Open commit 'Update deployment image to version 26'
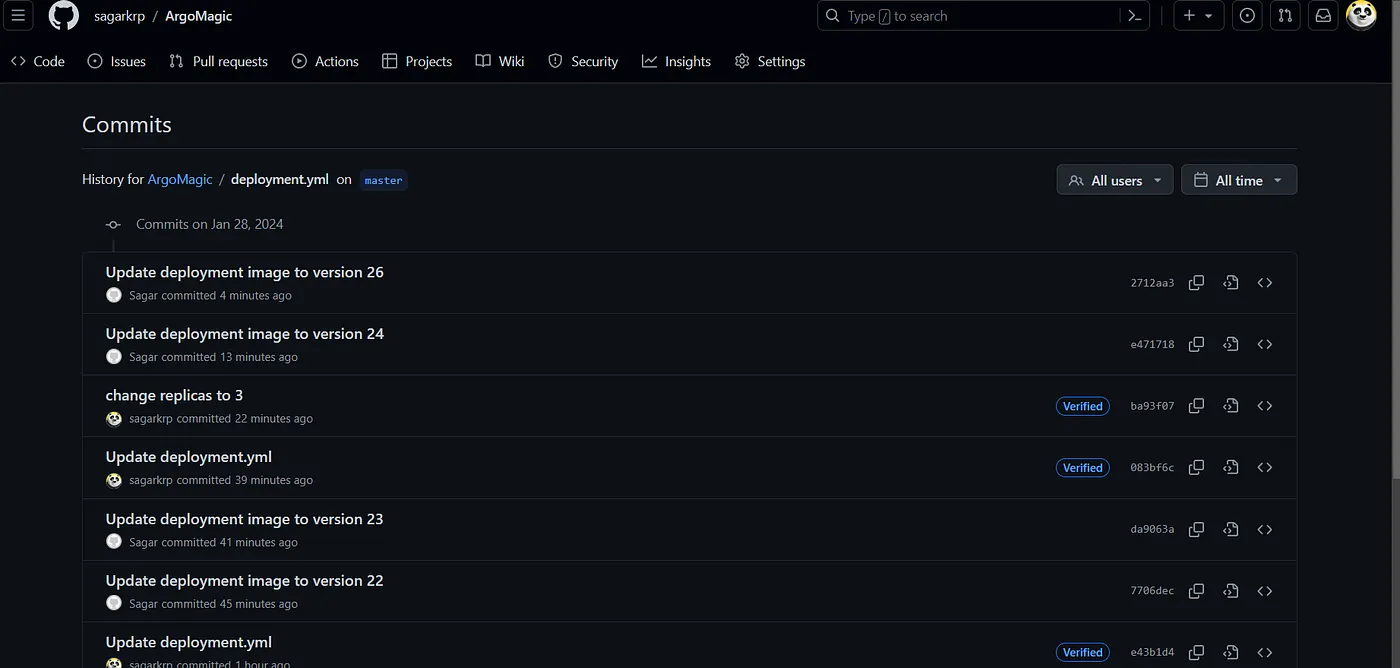This screenshot has width=1400, height=668. [x=245, y=272]
